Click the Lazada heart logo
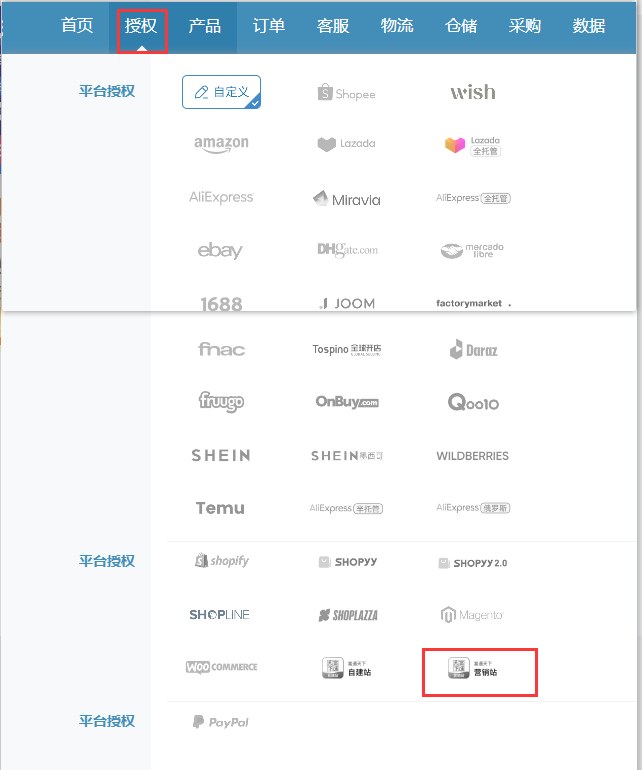Image resolution: width=642 pixels, height=770 pixels. 347,144
